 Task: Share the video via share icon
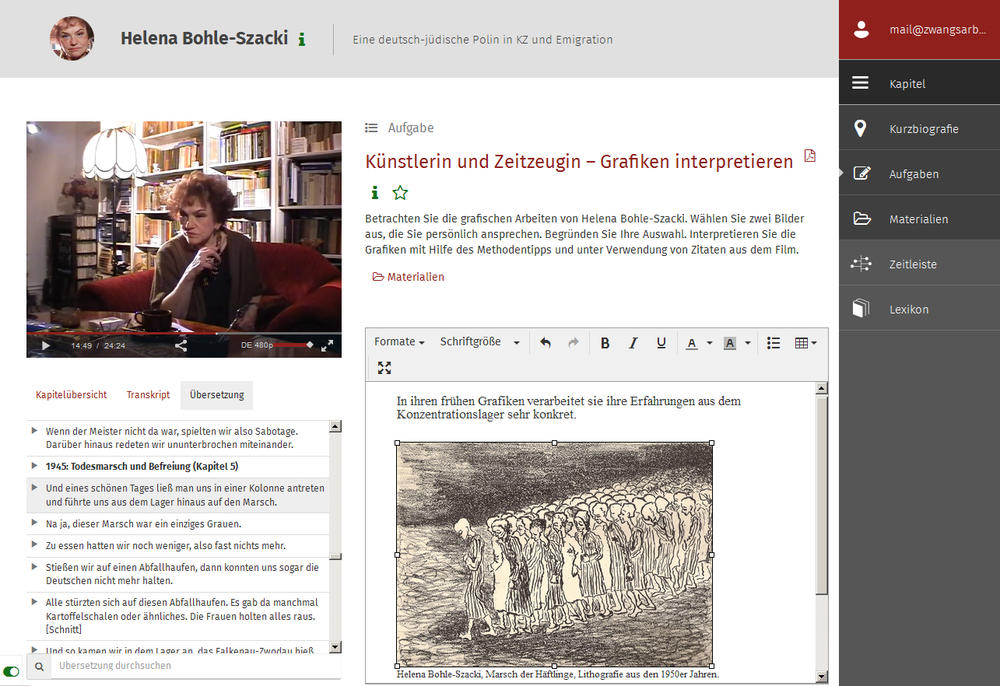[x=181, y=346]
